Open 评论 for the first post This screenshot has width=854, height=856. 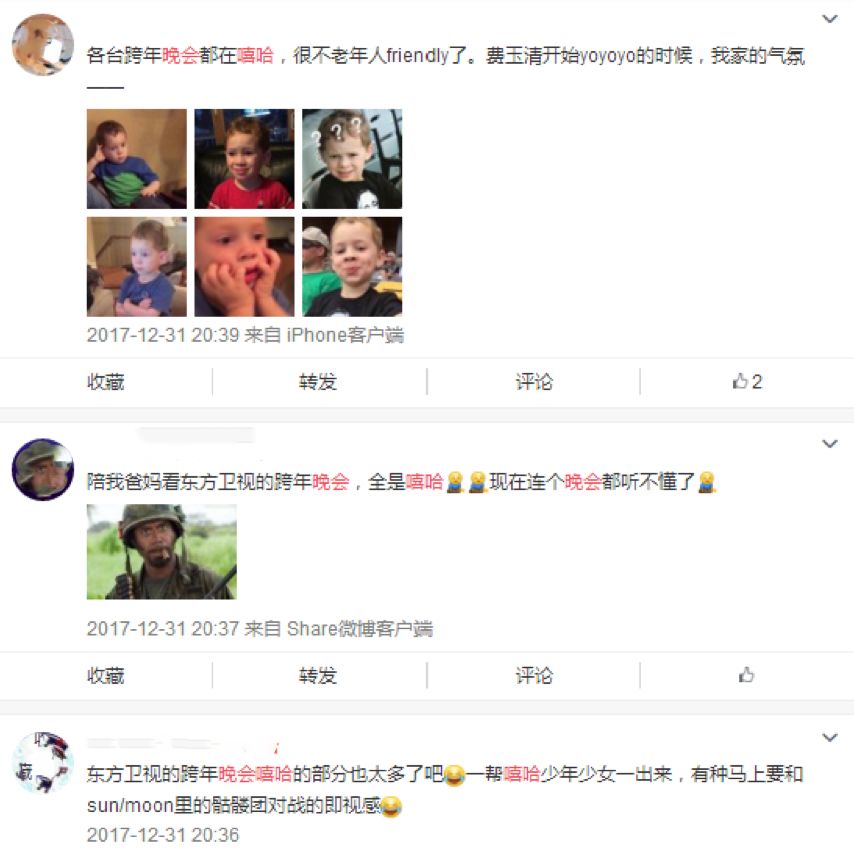tap(534, 382)
